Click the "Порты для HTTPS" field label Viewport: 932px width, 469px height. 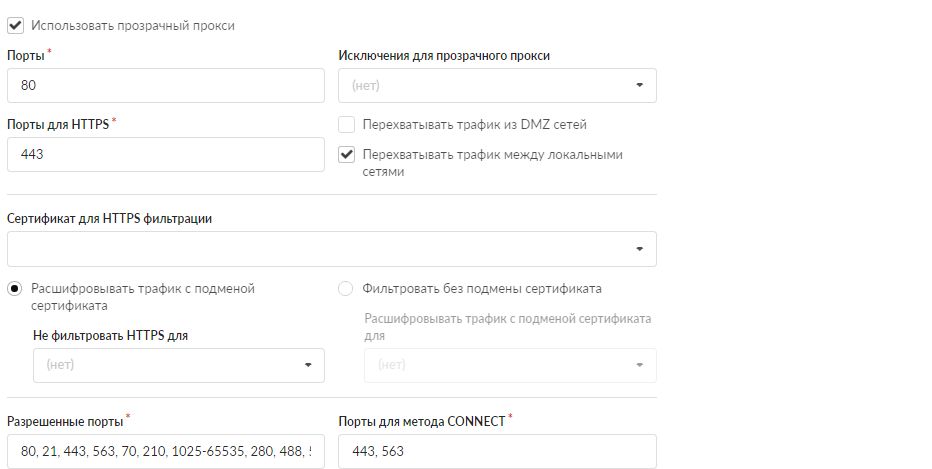pos(57,125)
